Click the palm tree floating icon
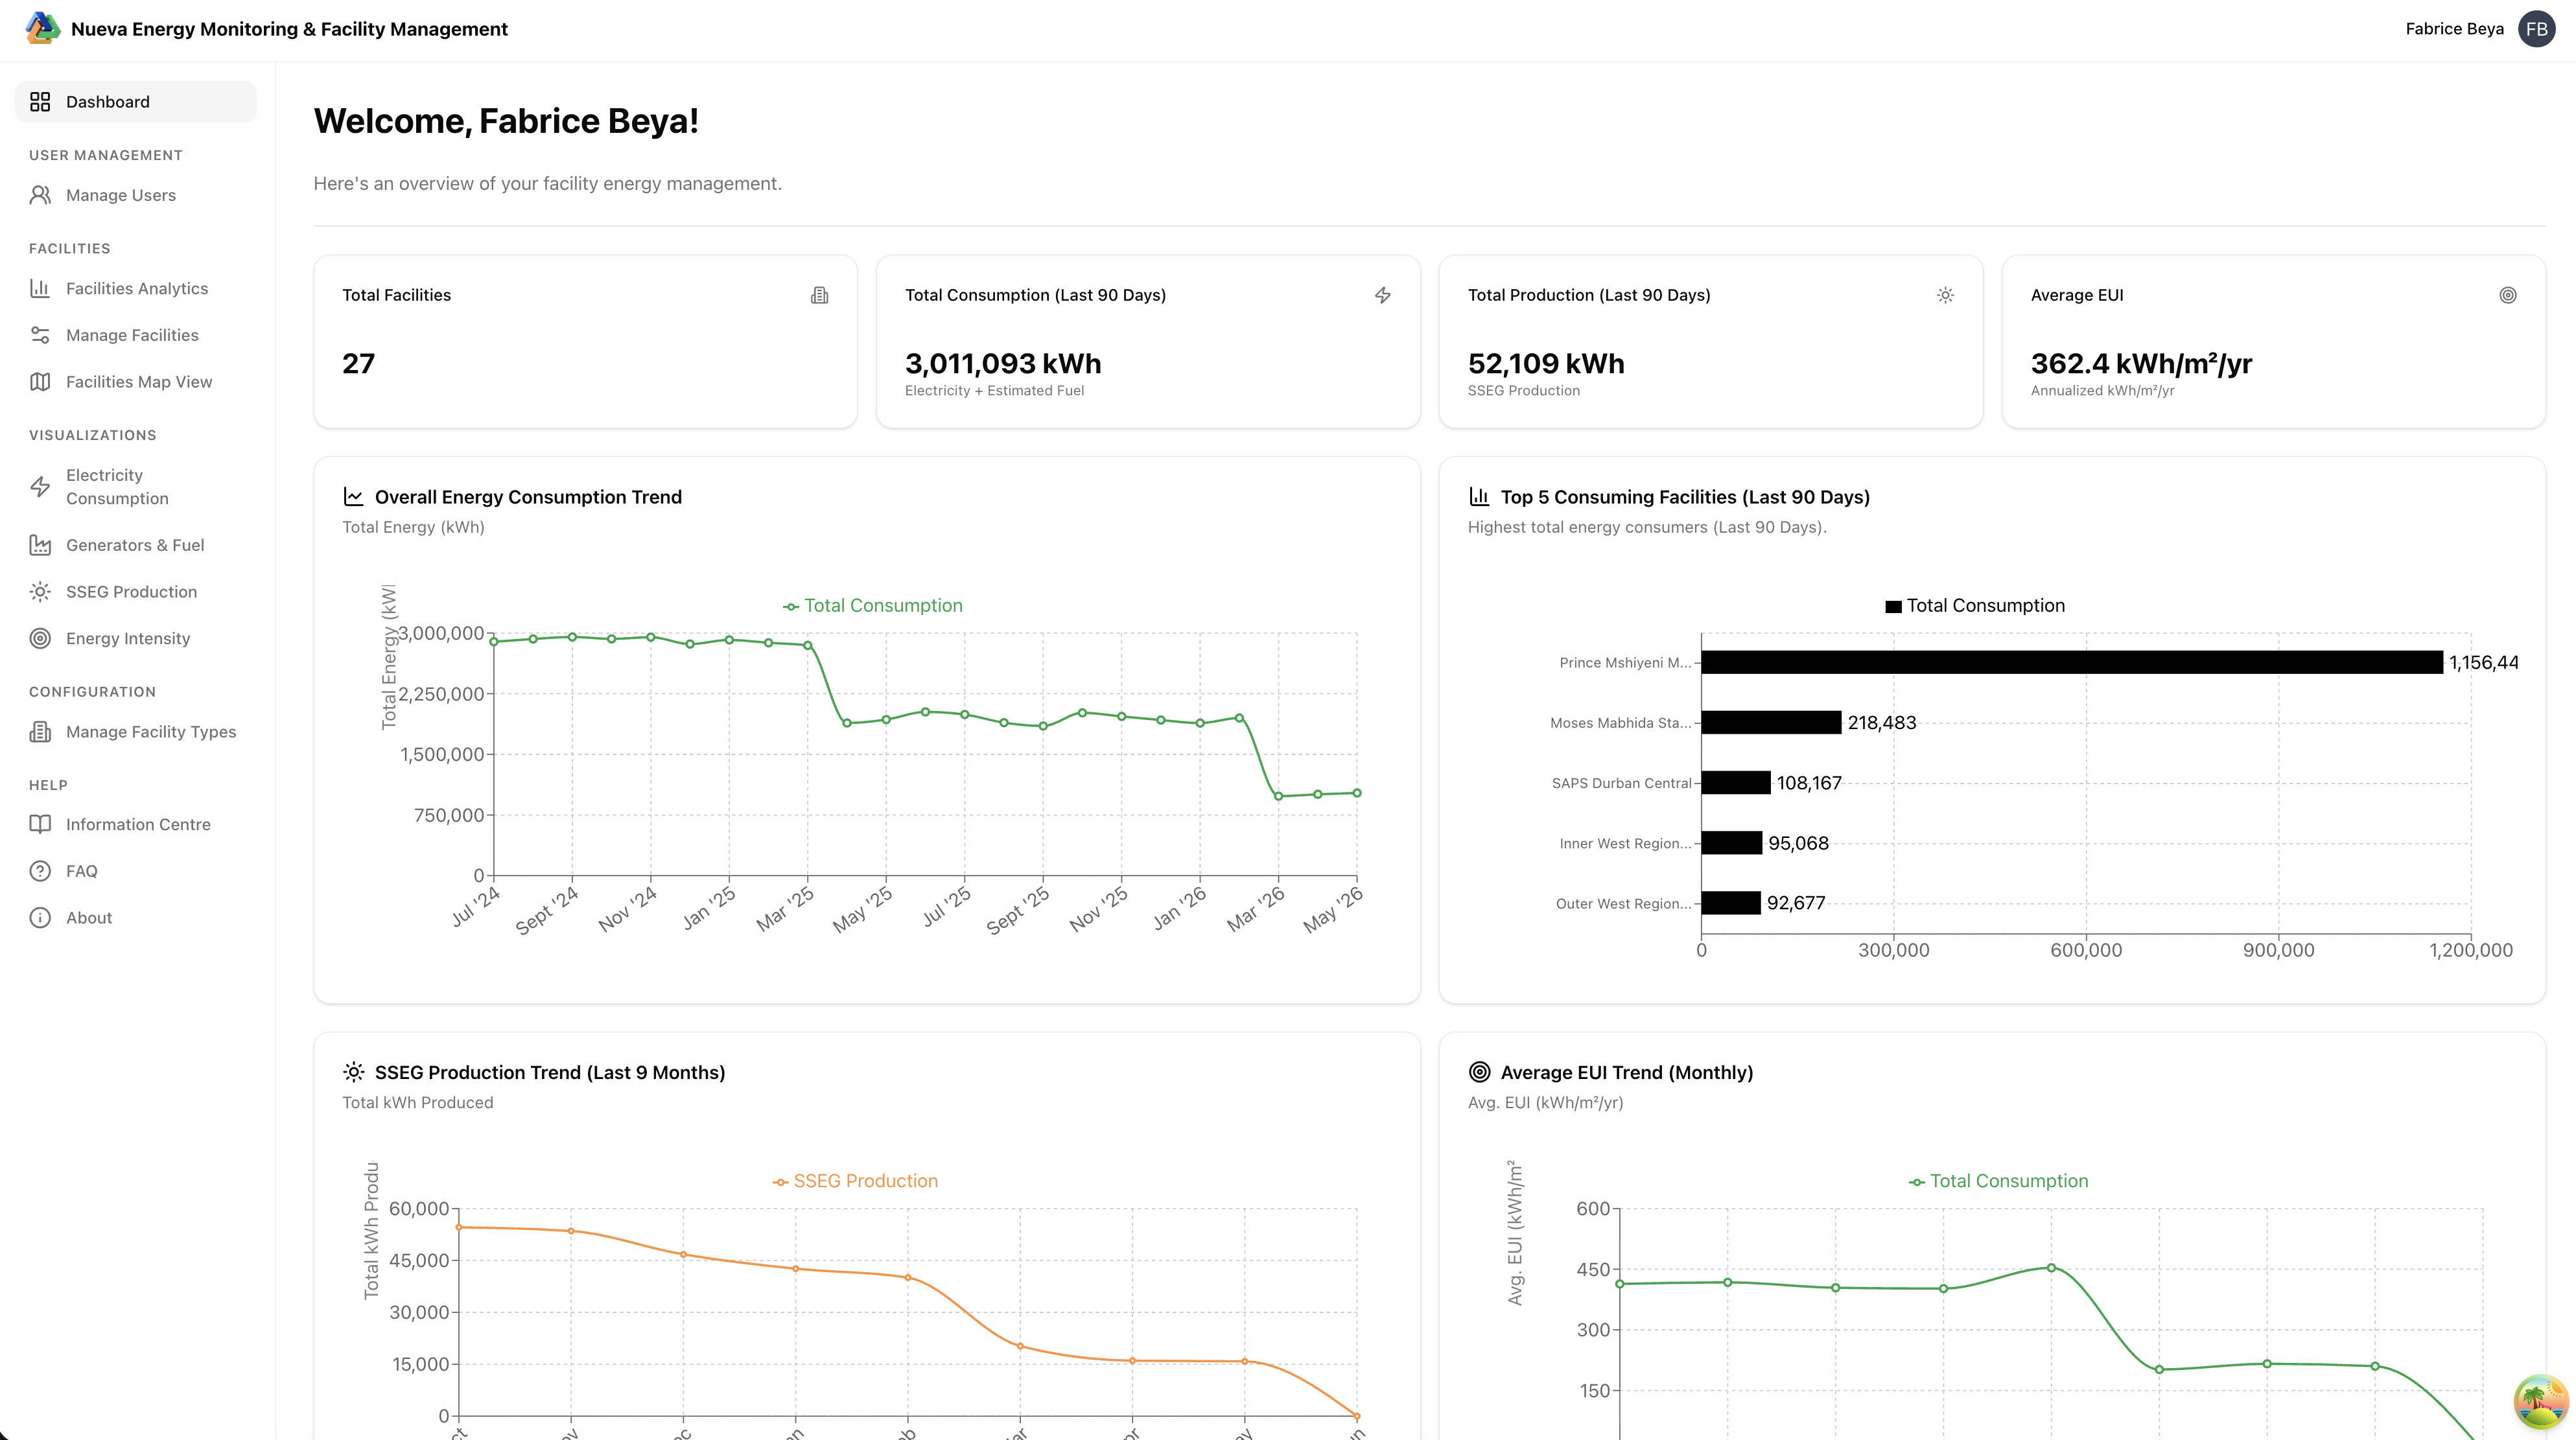Screen dimensions: 2576x1440 click(2540, 1401)
